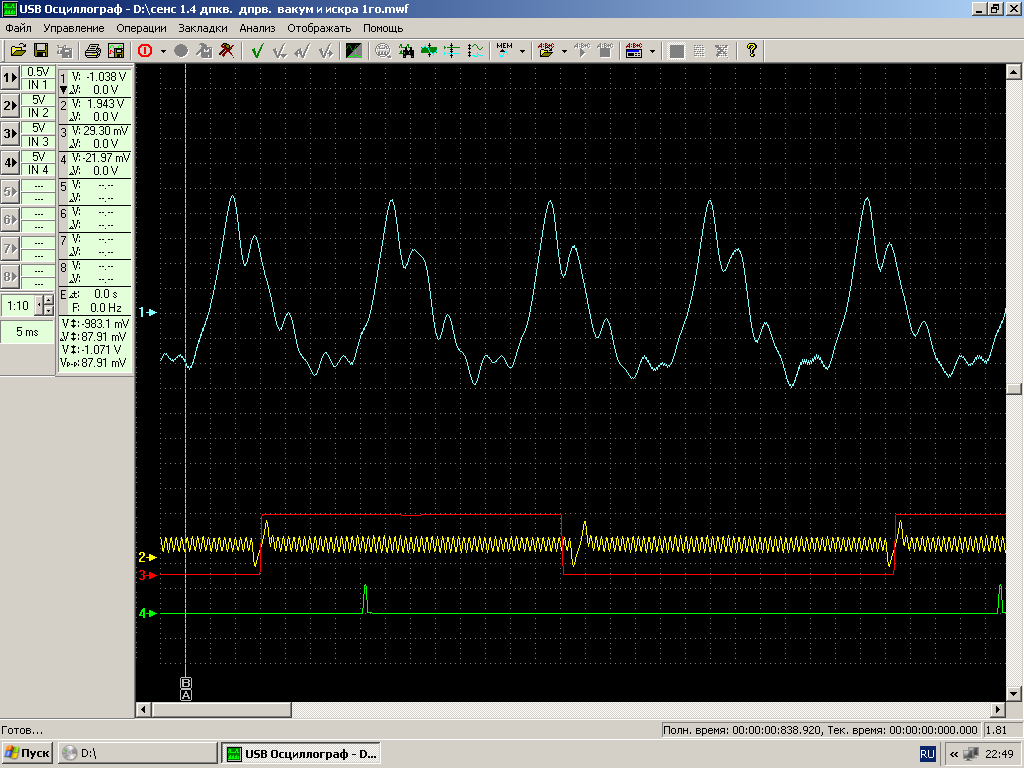Viewport: 1024px width, 768px height.
Task: Toggle disabled channel 8 button
Action: click(10, 277)
